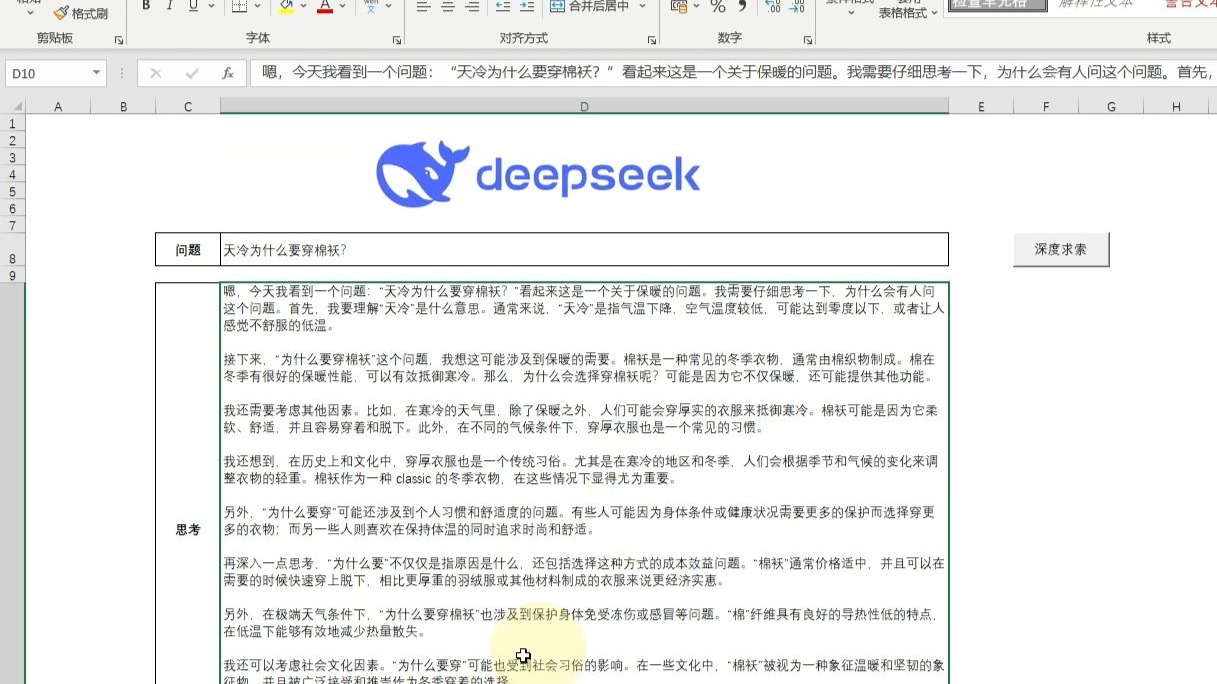This screenshot has height=684, width=1217.
Task: Apply bold formatting
Action: [146, 7]
